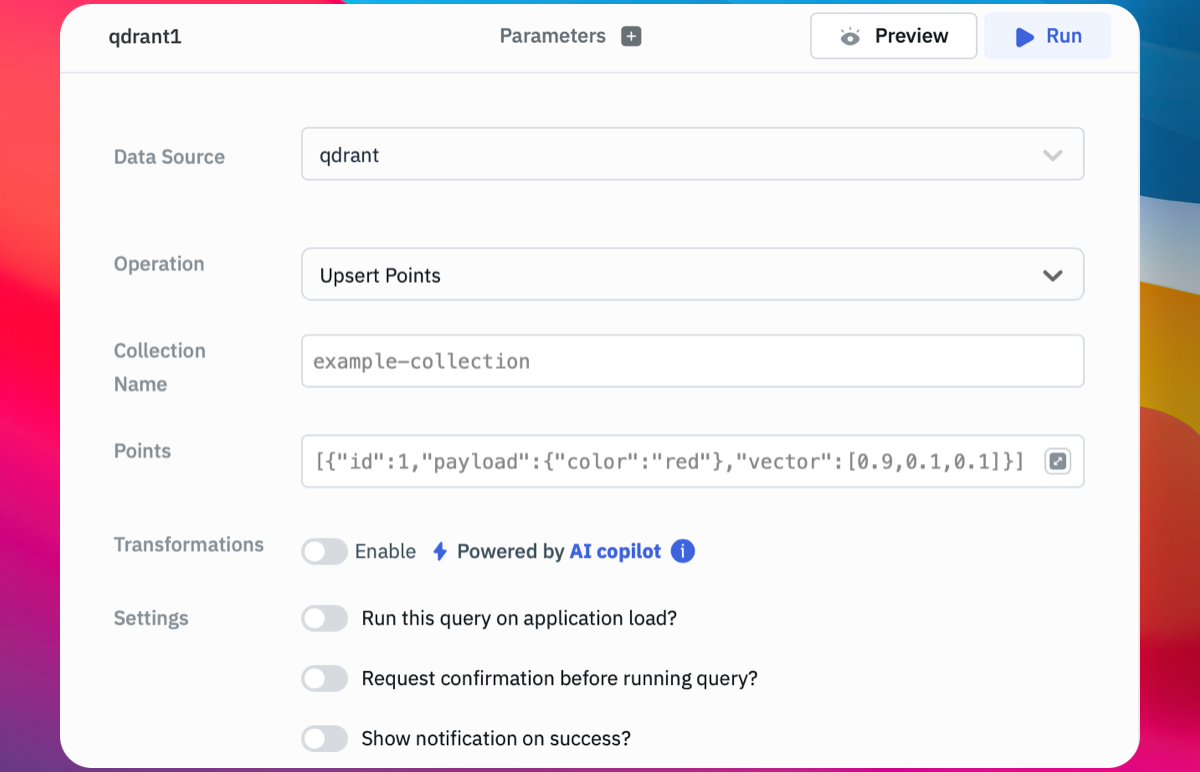Expand the Points editor with popout icon

pyautogui.click(x=1057, y=461)
